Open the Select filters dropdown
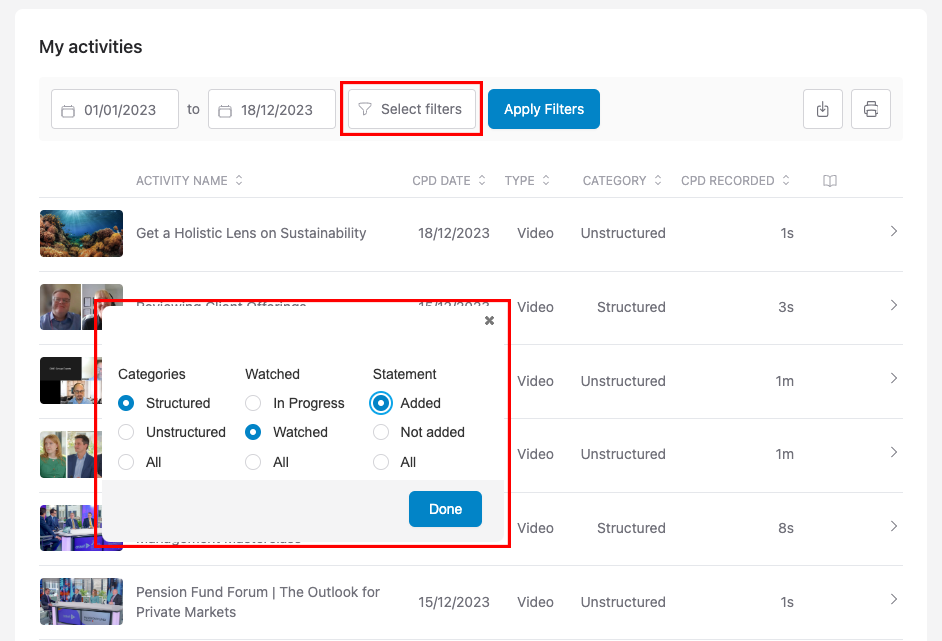942x641 pixels. [x=411, y=109]
